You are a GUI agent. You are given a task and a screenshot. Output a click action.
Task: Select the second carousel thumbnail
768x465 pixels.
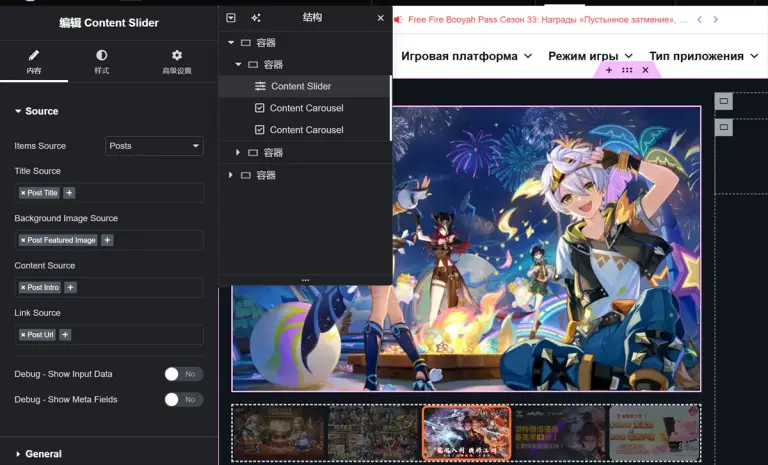pyautogui.click(x=373, y=433)
